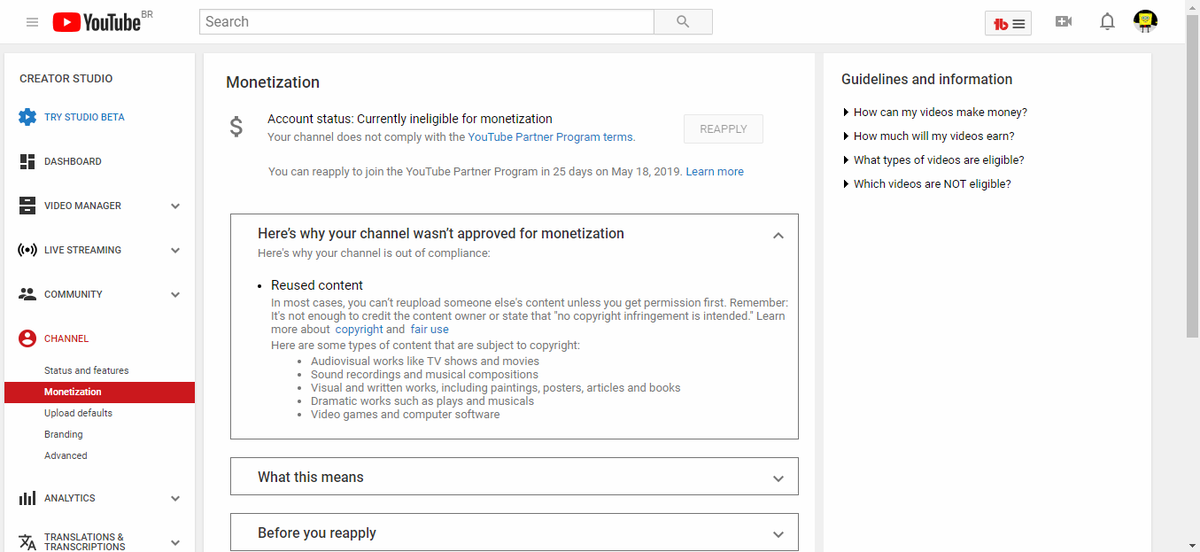The width and height of the screenshot is (1200, 552).
Task: Expand the 'Before you reapply' section
Action: tap(514, 532)
